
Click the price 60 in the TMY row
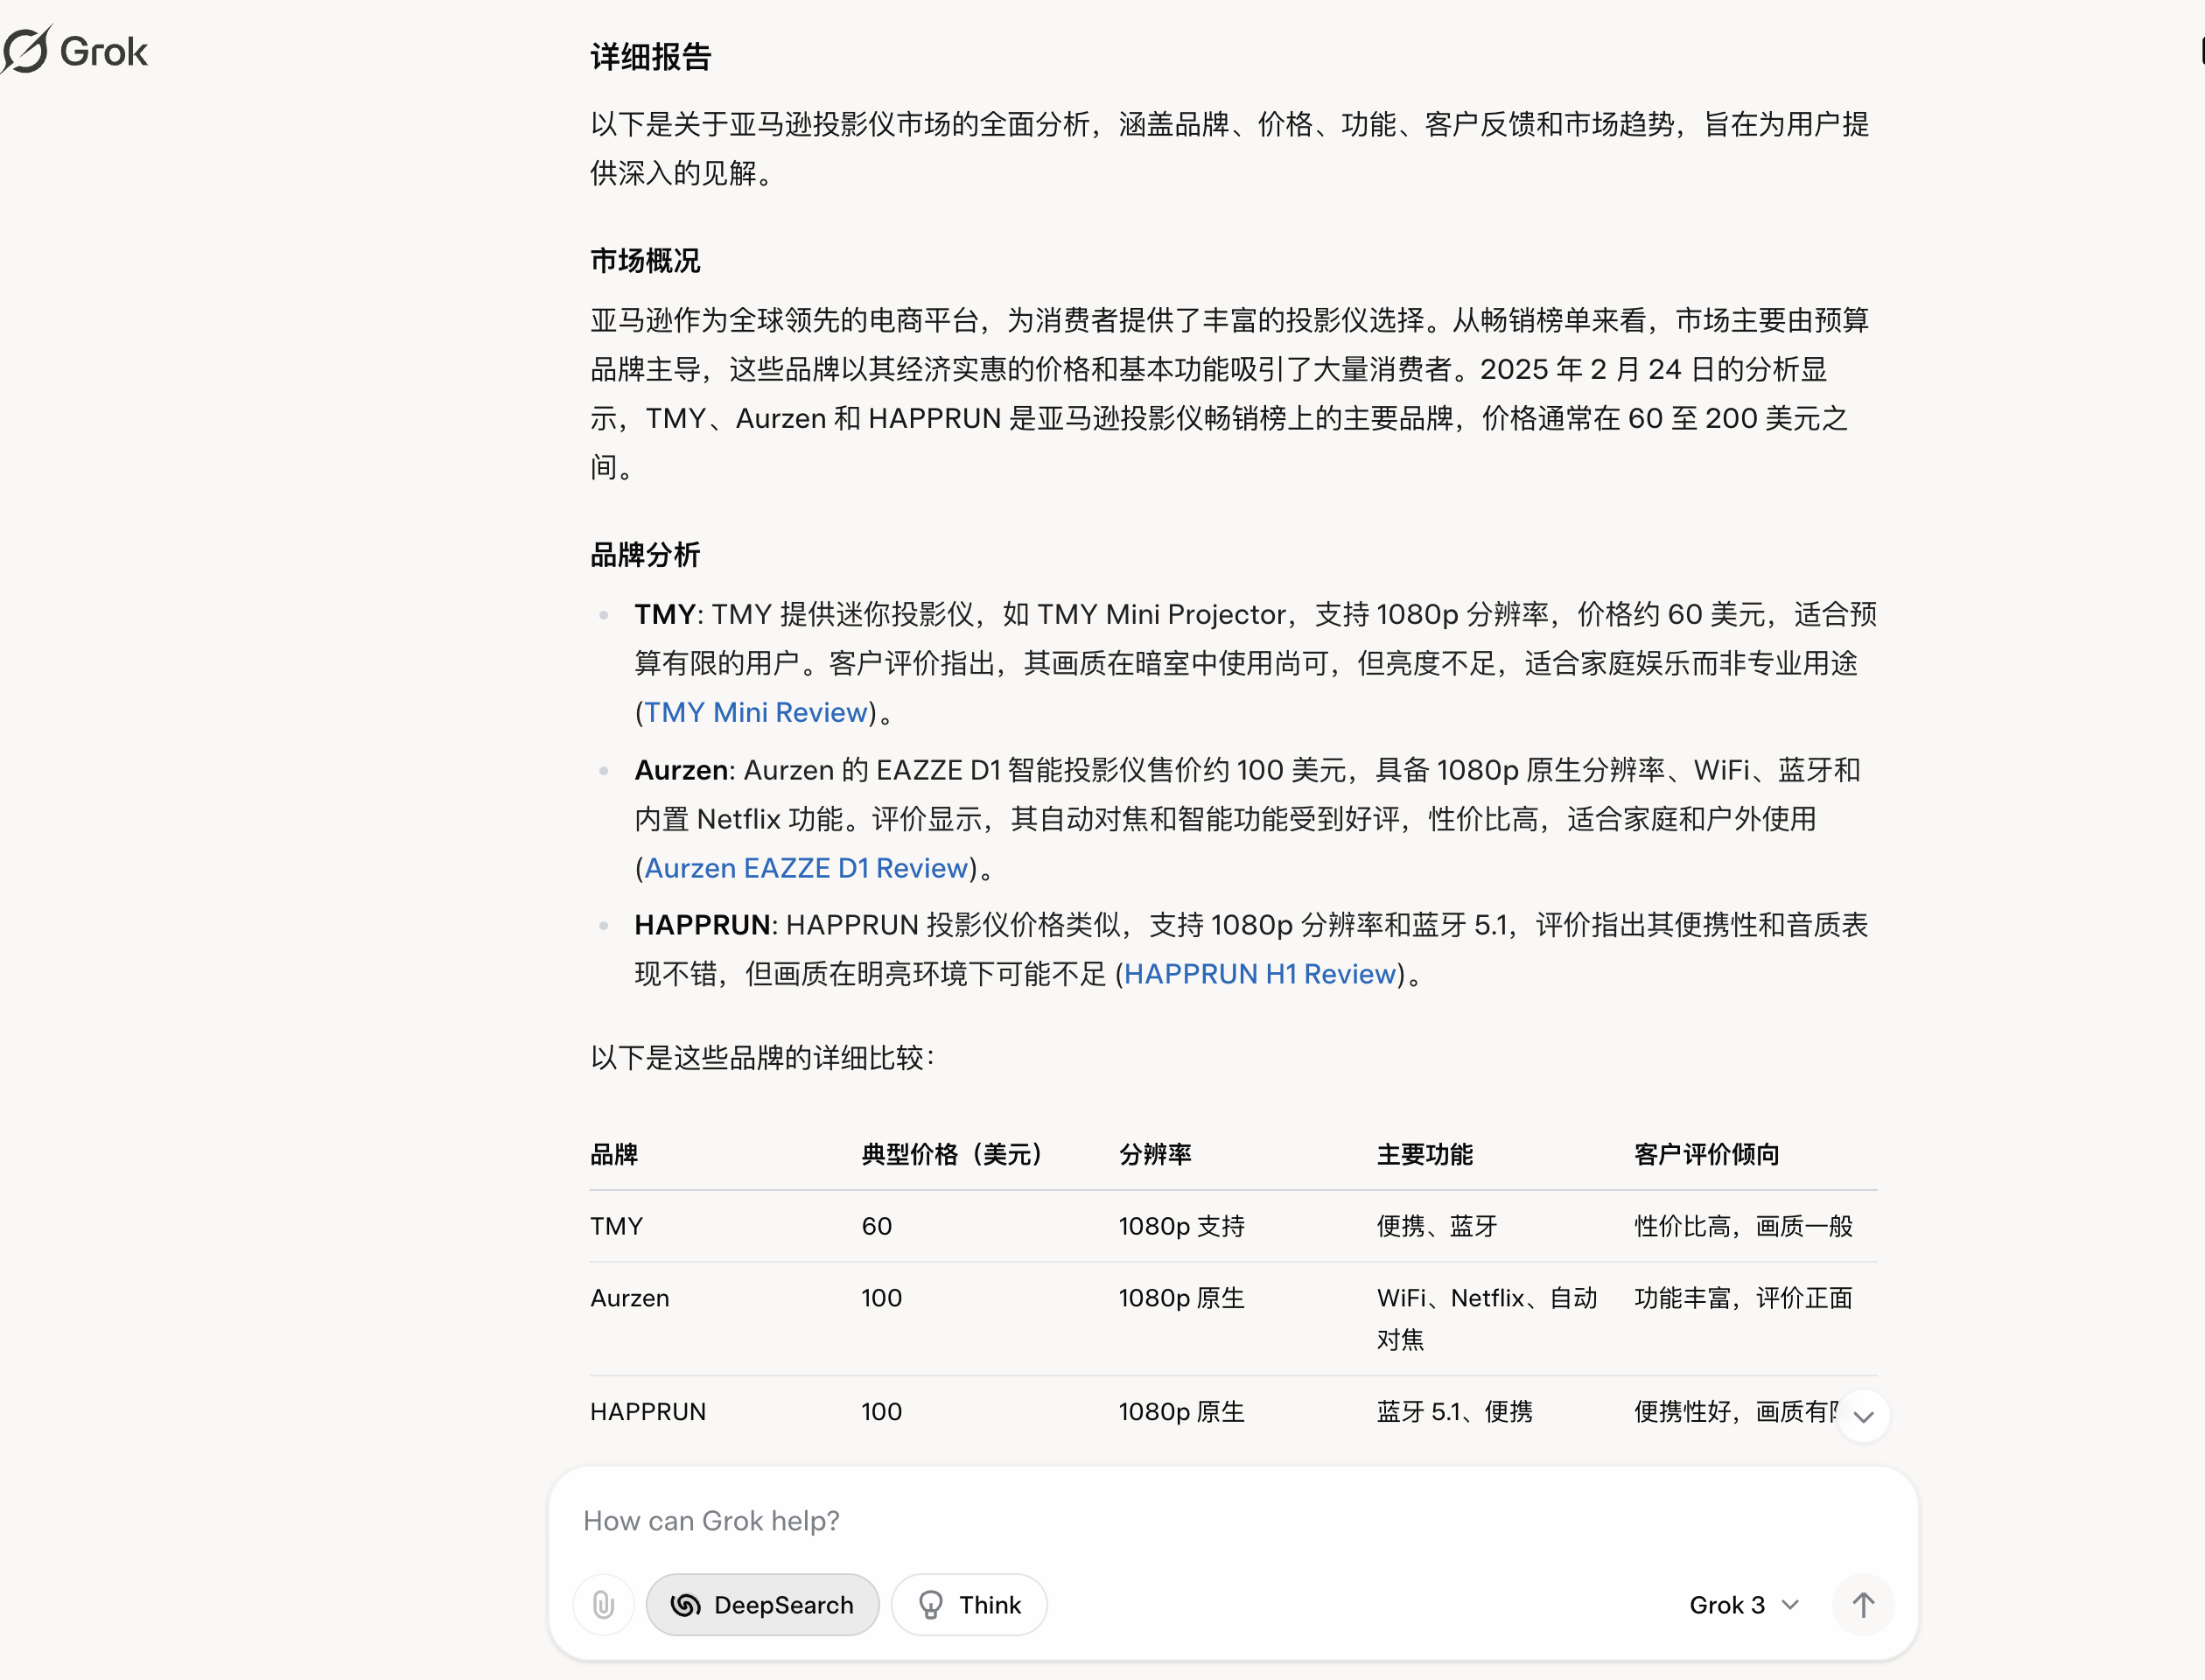877,1226
